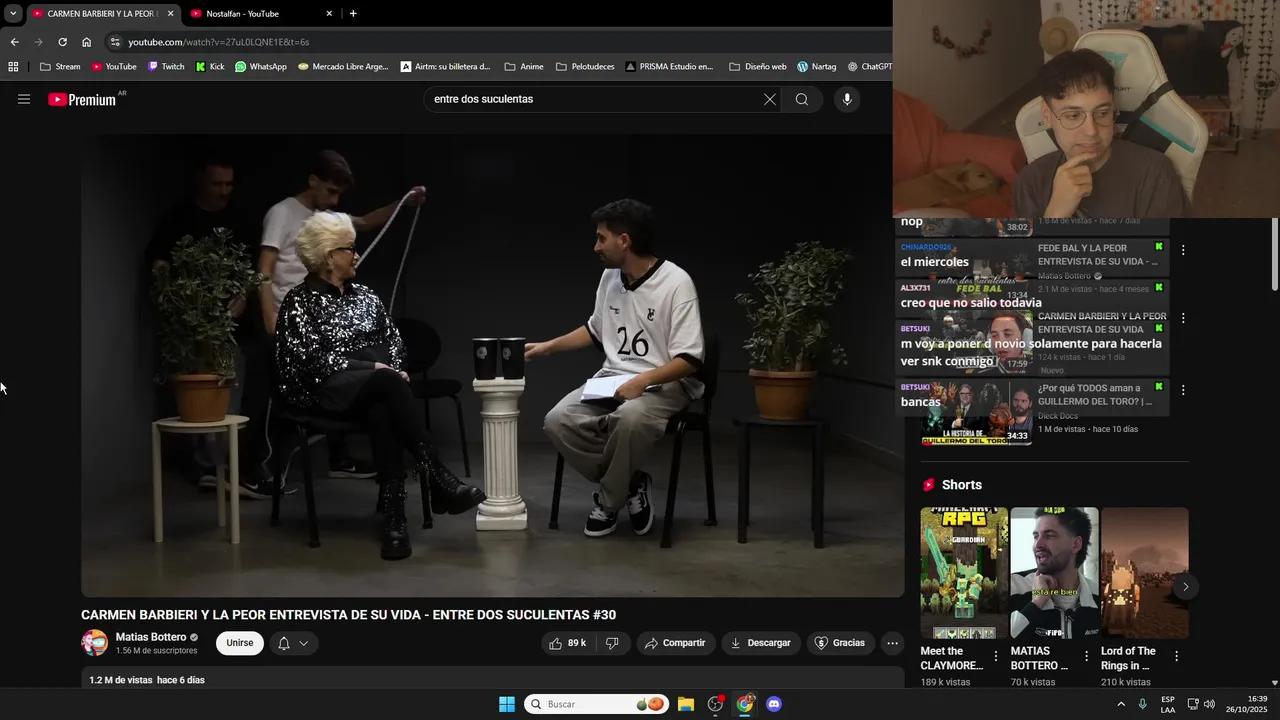Image resolution: width=1280 pixels, height=720 pixels.
Task: Open YouTube bookmark
Action: [x=114, y=67]
